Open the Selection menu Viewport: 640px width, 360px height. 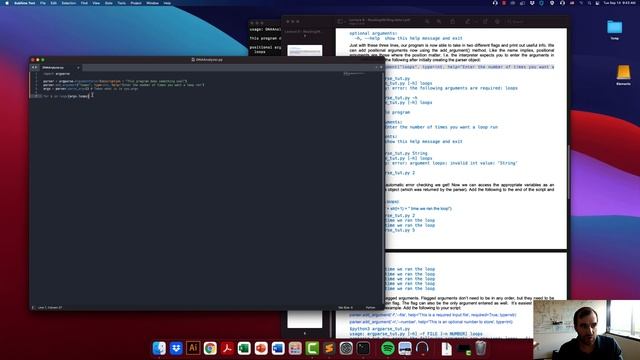69,3
